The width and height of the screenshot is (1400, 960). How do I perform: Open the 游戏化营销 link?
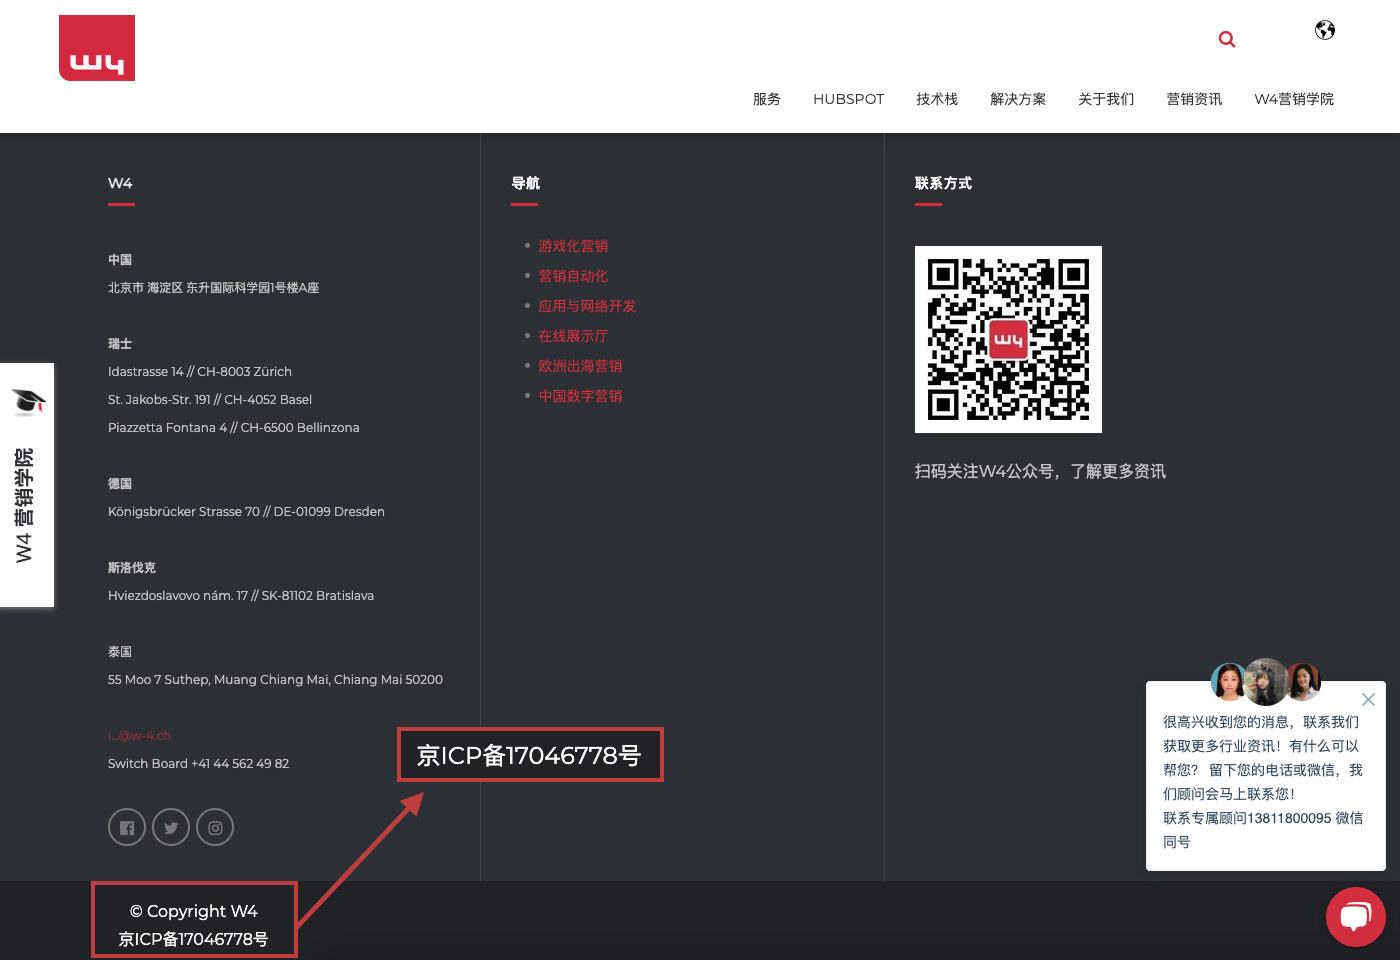pyautogui.click(x=573, y=245)
